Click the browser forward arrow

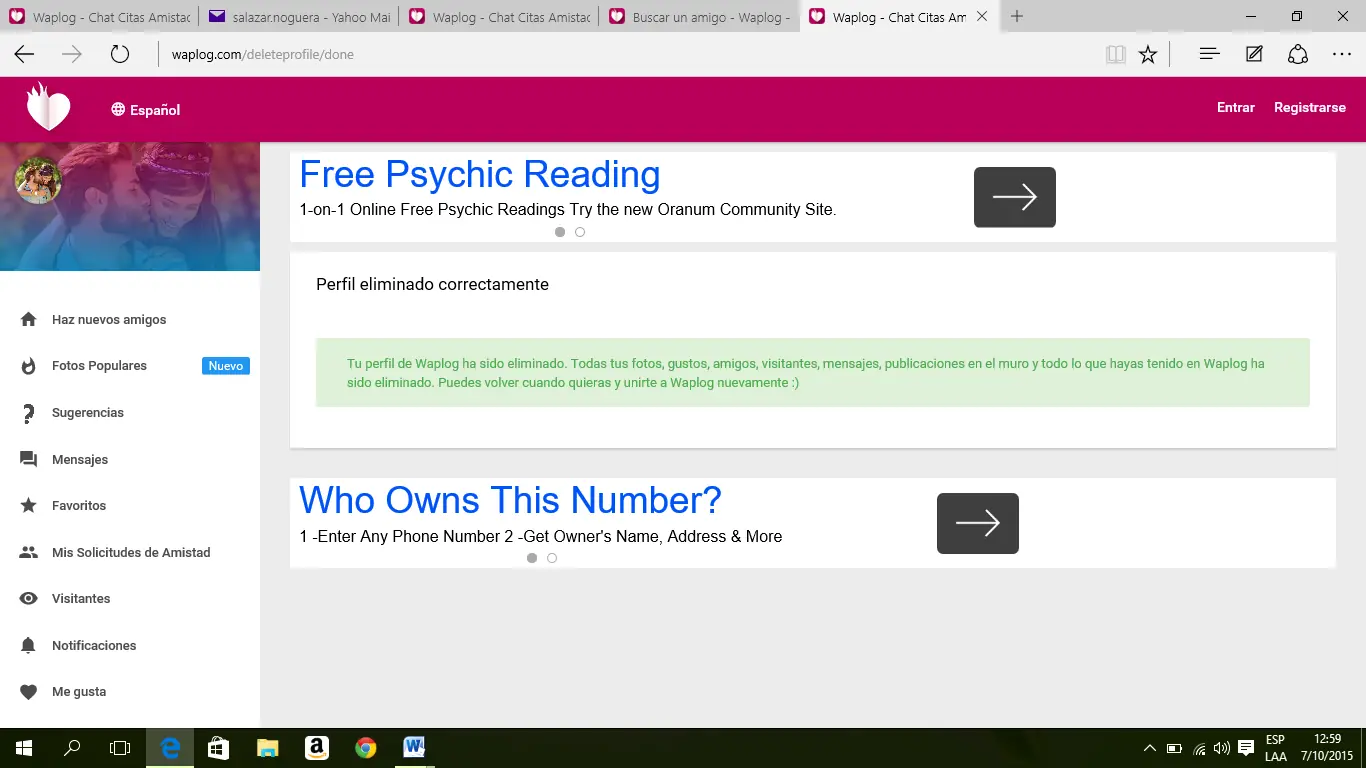pyautogui.click(x=72, y=55)
